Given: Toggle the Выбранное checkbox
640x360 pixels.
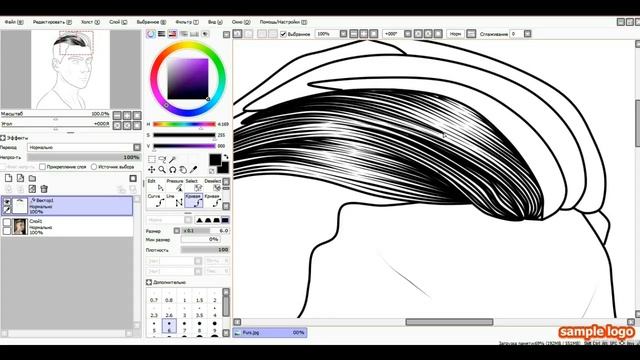Looking at the screenshot, I should (283, 34).
